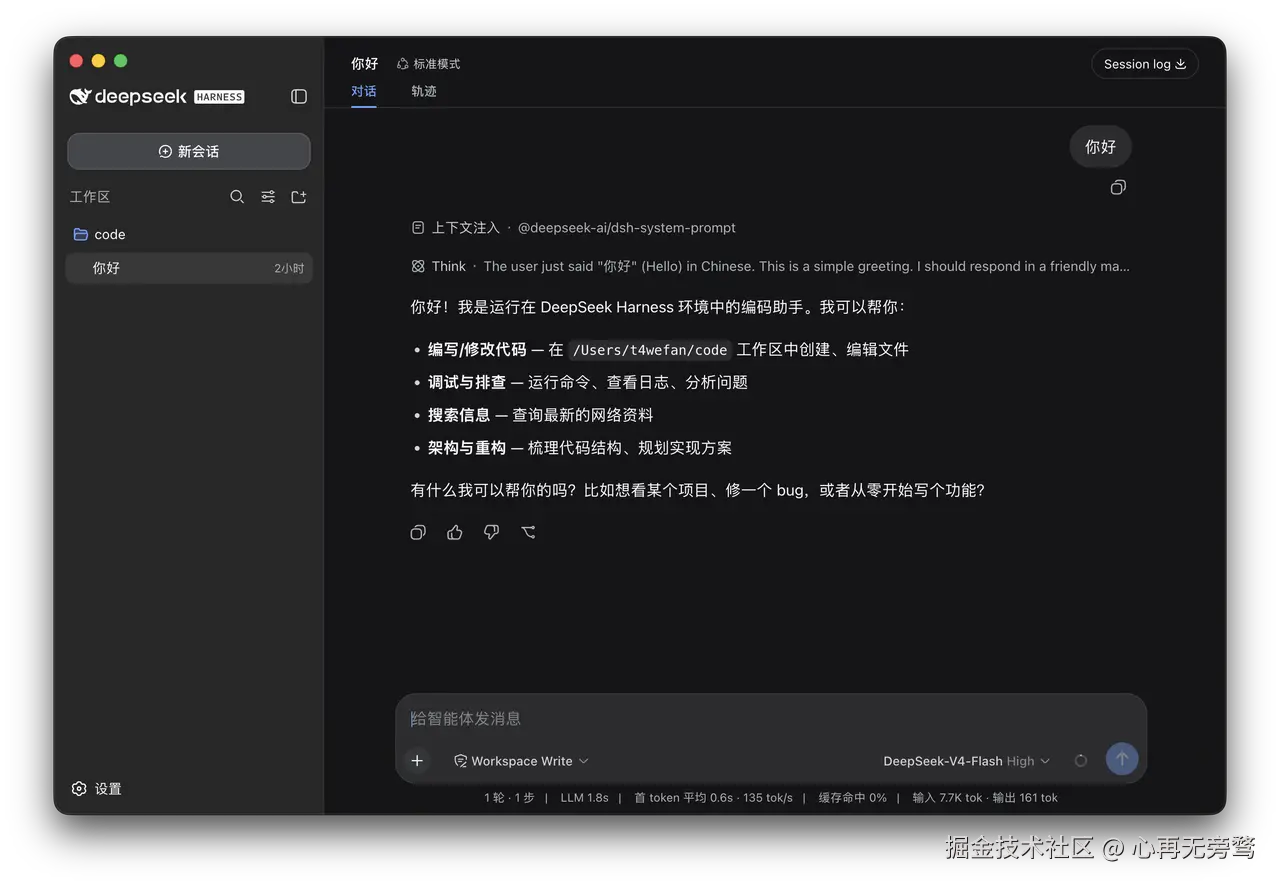Click the 标准模式 mode indicator
Image resolution: width=1280 pixels, height=886 pixels.
click(x=428, y=64)
